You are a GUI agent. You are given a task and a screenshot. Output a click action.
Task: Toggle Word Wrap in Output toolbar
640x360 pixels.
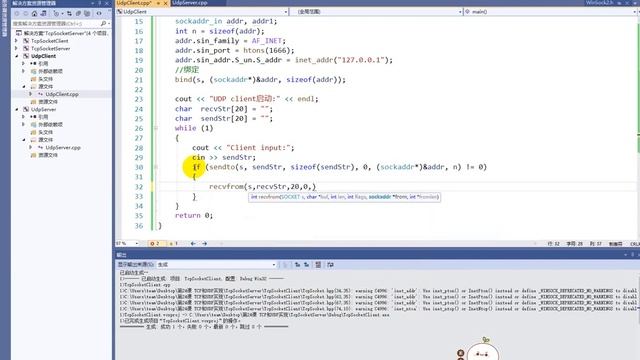click(331, 264)
